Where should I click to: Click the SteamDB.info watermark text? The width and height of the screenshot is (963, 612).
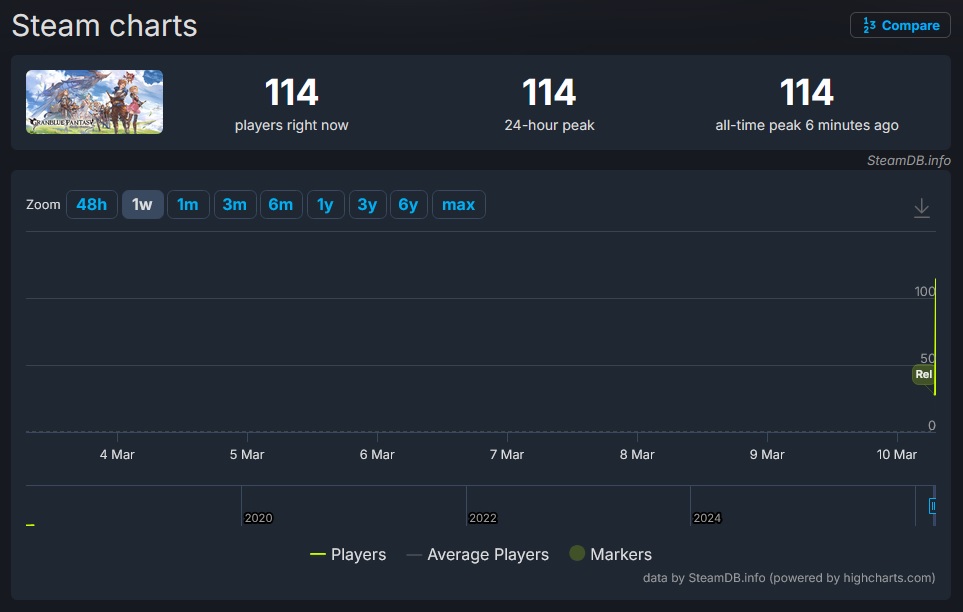tap(908, 160)
